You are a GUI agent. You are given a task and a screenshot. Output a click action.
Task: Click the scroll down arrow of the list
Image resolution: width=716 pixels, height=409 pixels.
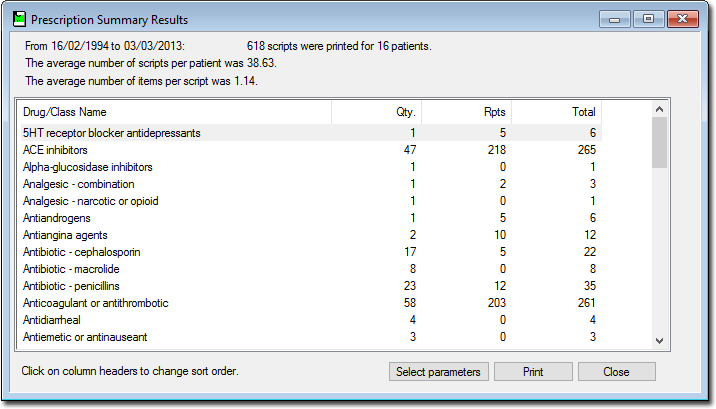659,341
